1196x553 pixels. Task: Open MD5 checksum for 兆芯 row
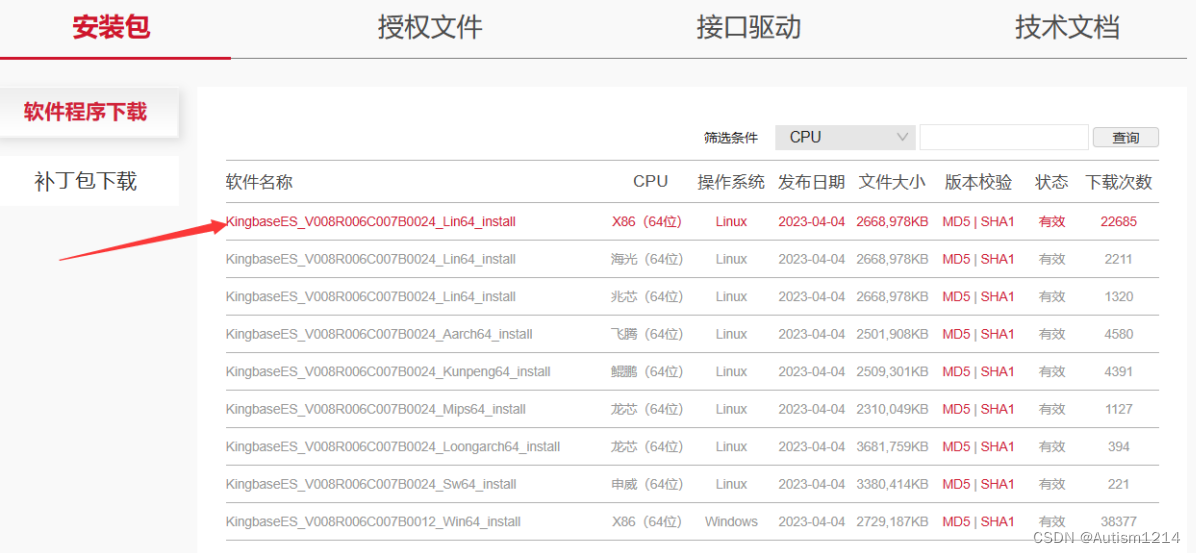[x=956, y=297]
